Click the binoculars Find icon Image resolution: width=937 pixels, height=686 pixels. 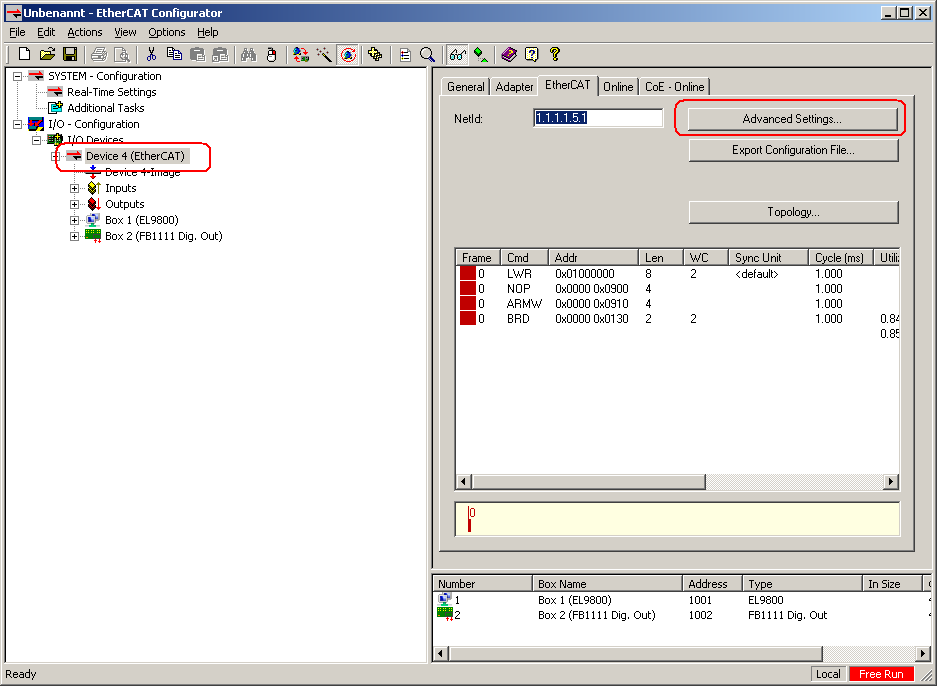(249, 54)
